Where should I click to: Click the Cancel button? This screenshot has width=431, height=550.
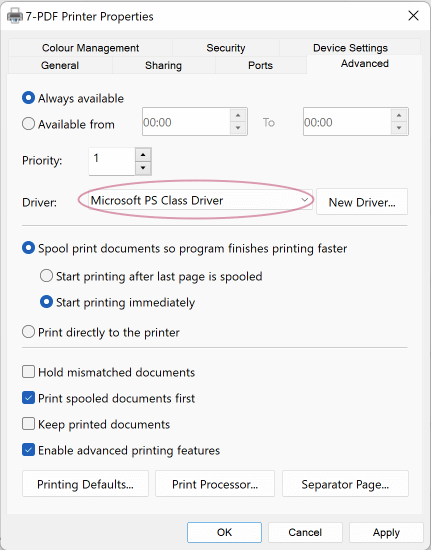[x=305, y=532]
